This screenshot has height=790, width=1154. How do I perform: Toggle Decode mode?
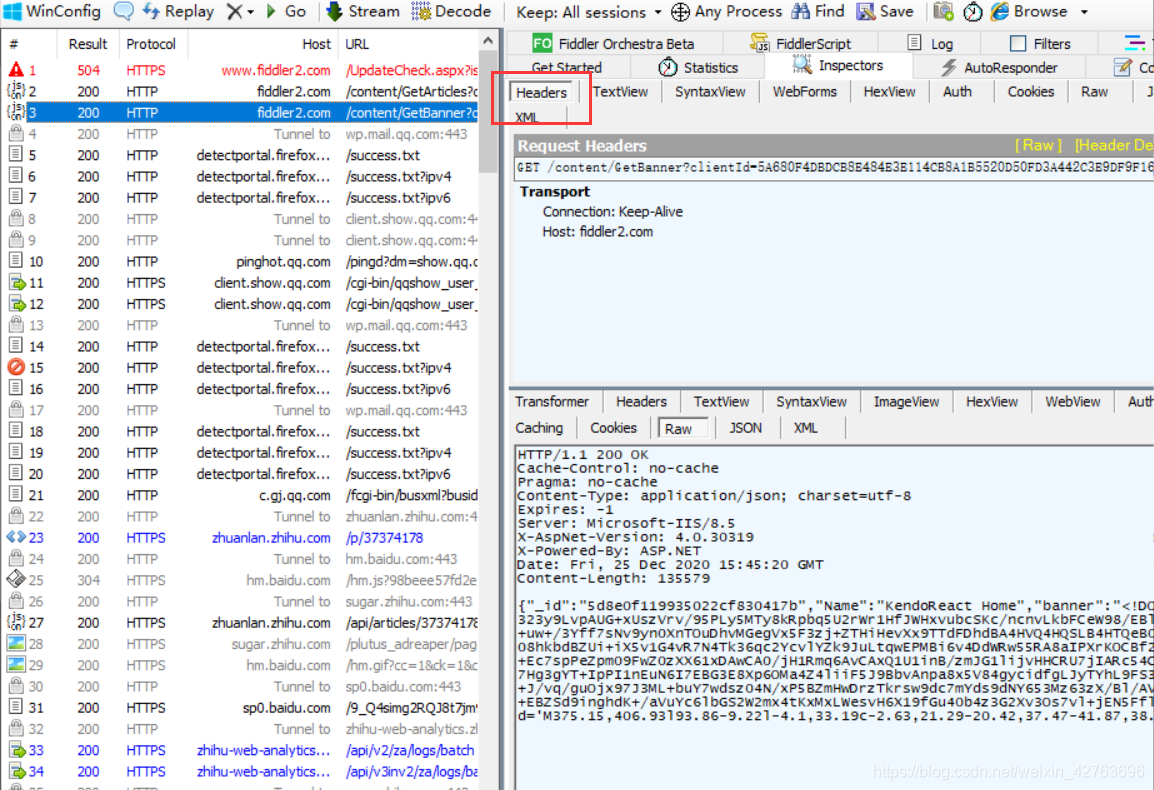click(x=451, y=11)
